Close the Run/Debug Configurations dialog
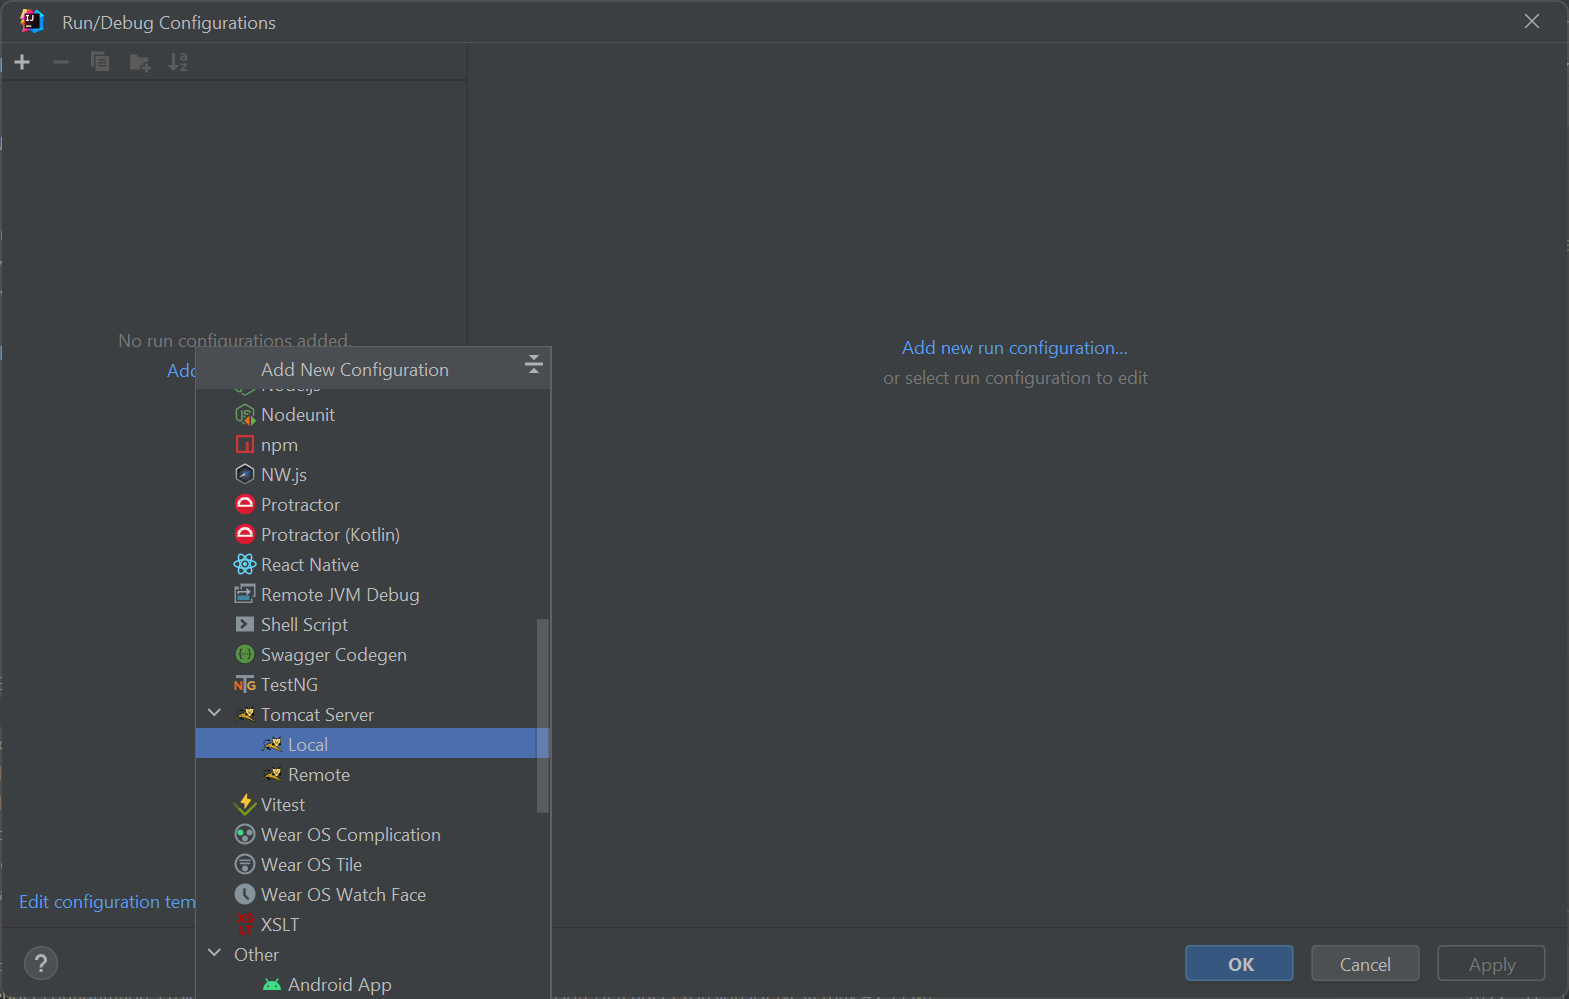The image size is (1569, 999). tap(1531, 21)
